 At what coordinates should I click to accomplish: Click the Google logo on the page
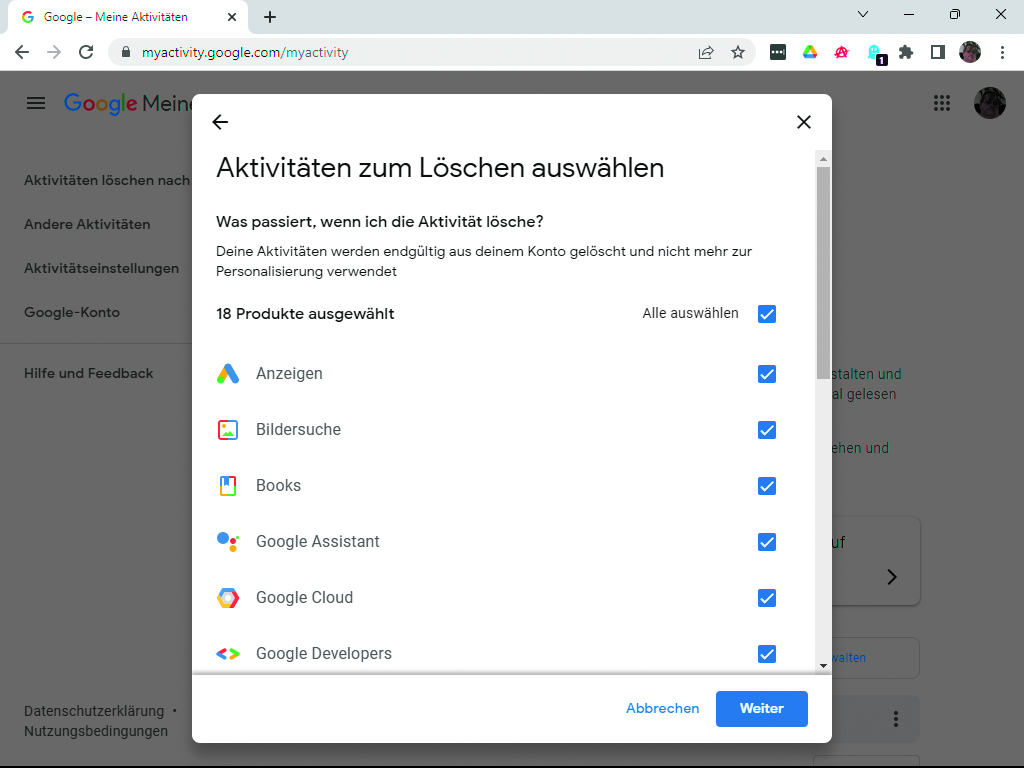pyautogui.click(x=101, y=103)
